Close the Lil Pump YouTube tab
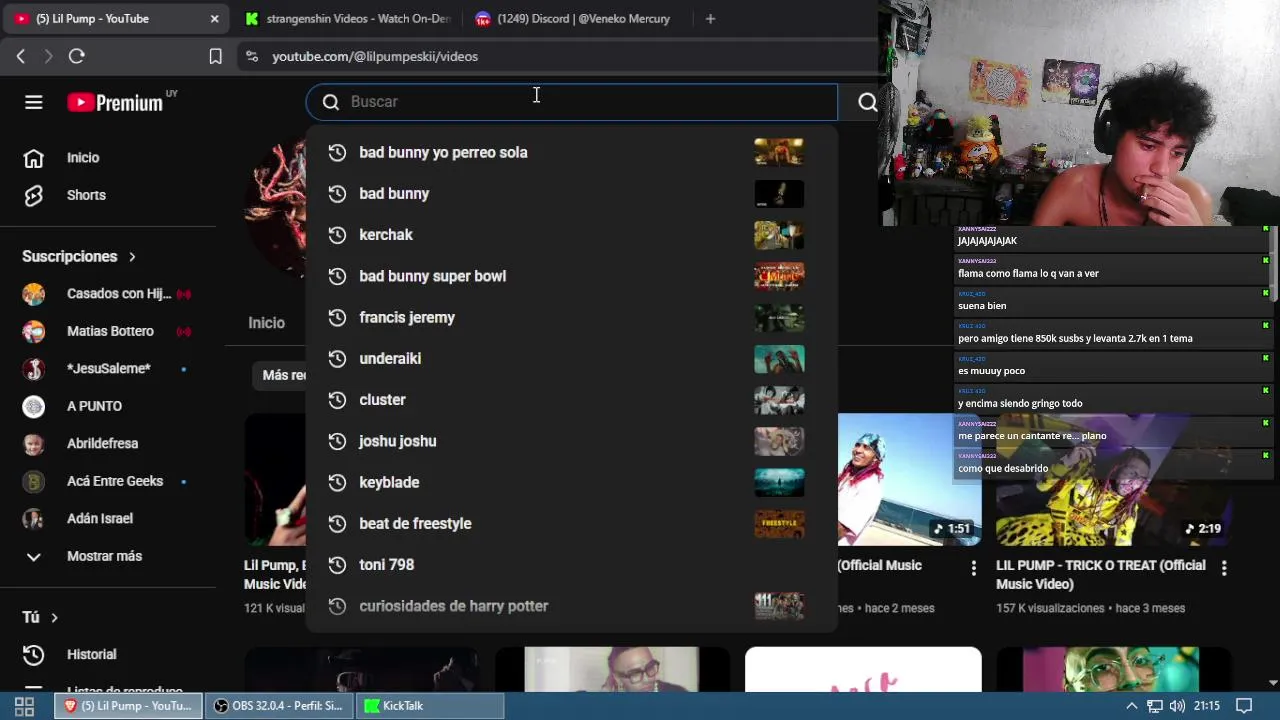 (x=214, y=19)
